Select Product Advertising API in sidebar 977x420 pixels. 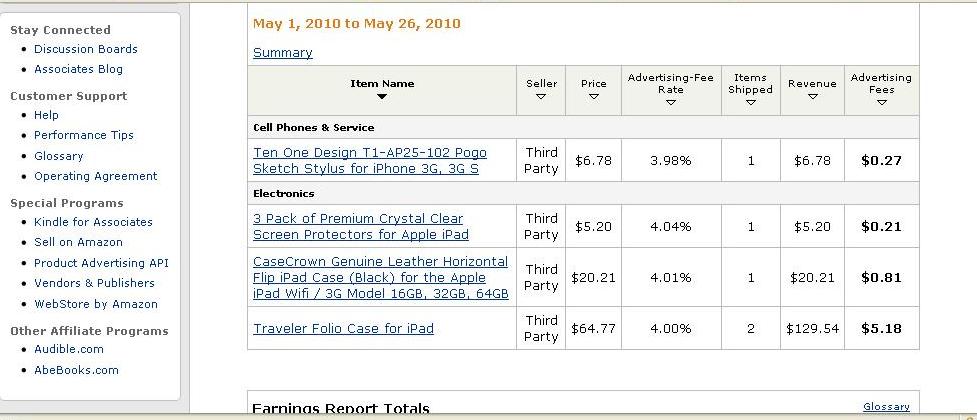[x=101, y=263]
